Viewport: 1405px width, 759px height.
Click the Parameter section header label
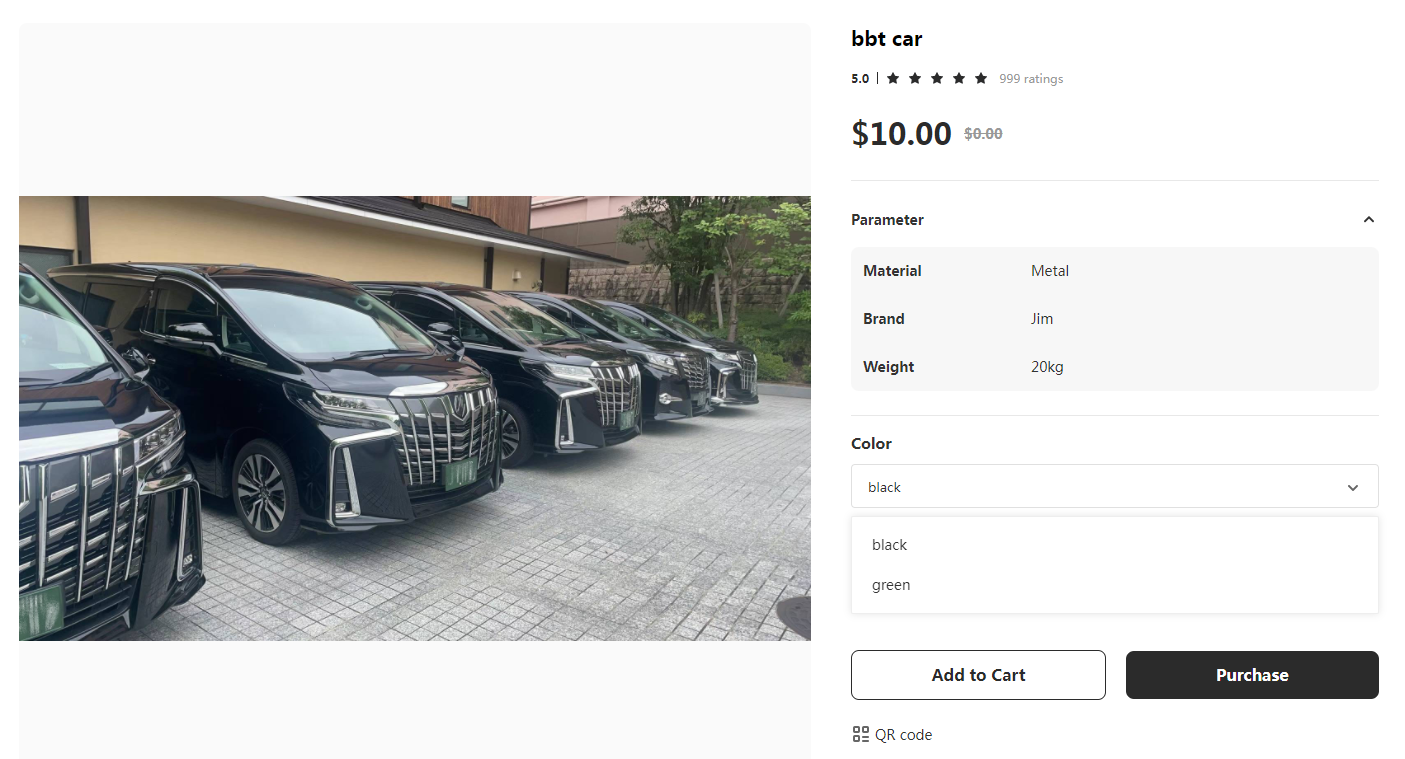coord(887,220)
